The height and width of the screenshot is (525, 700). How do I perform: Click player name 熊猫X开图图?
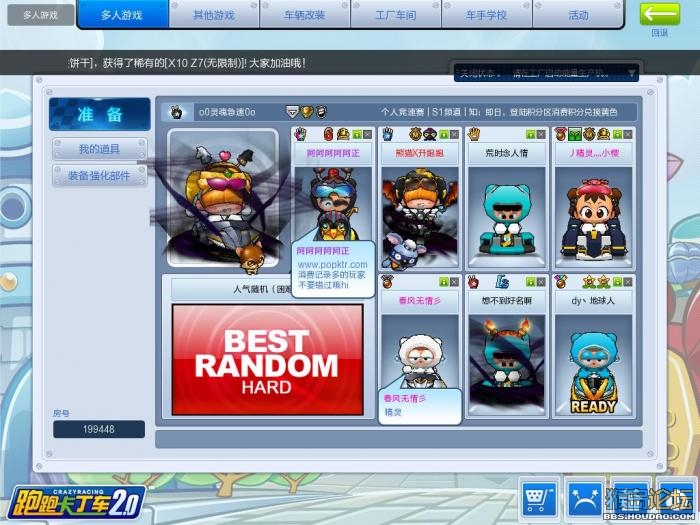click(420, 153)
